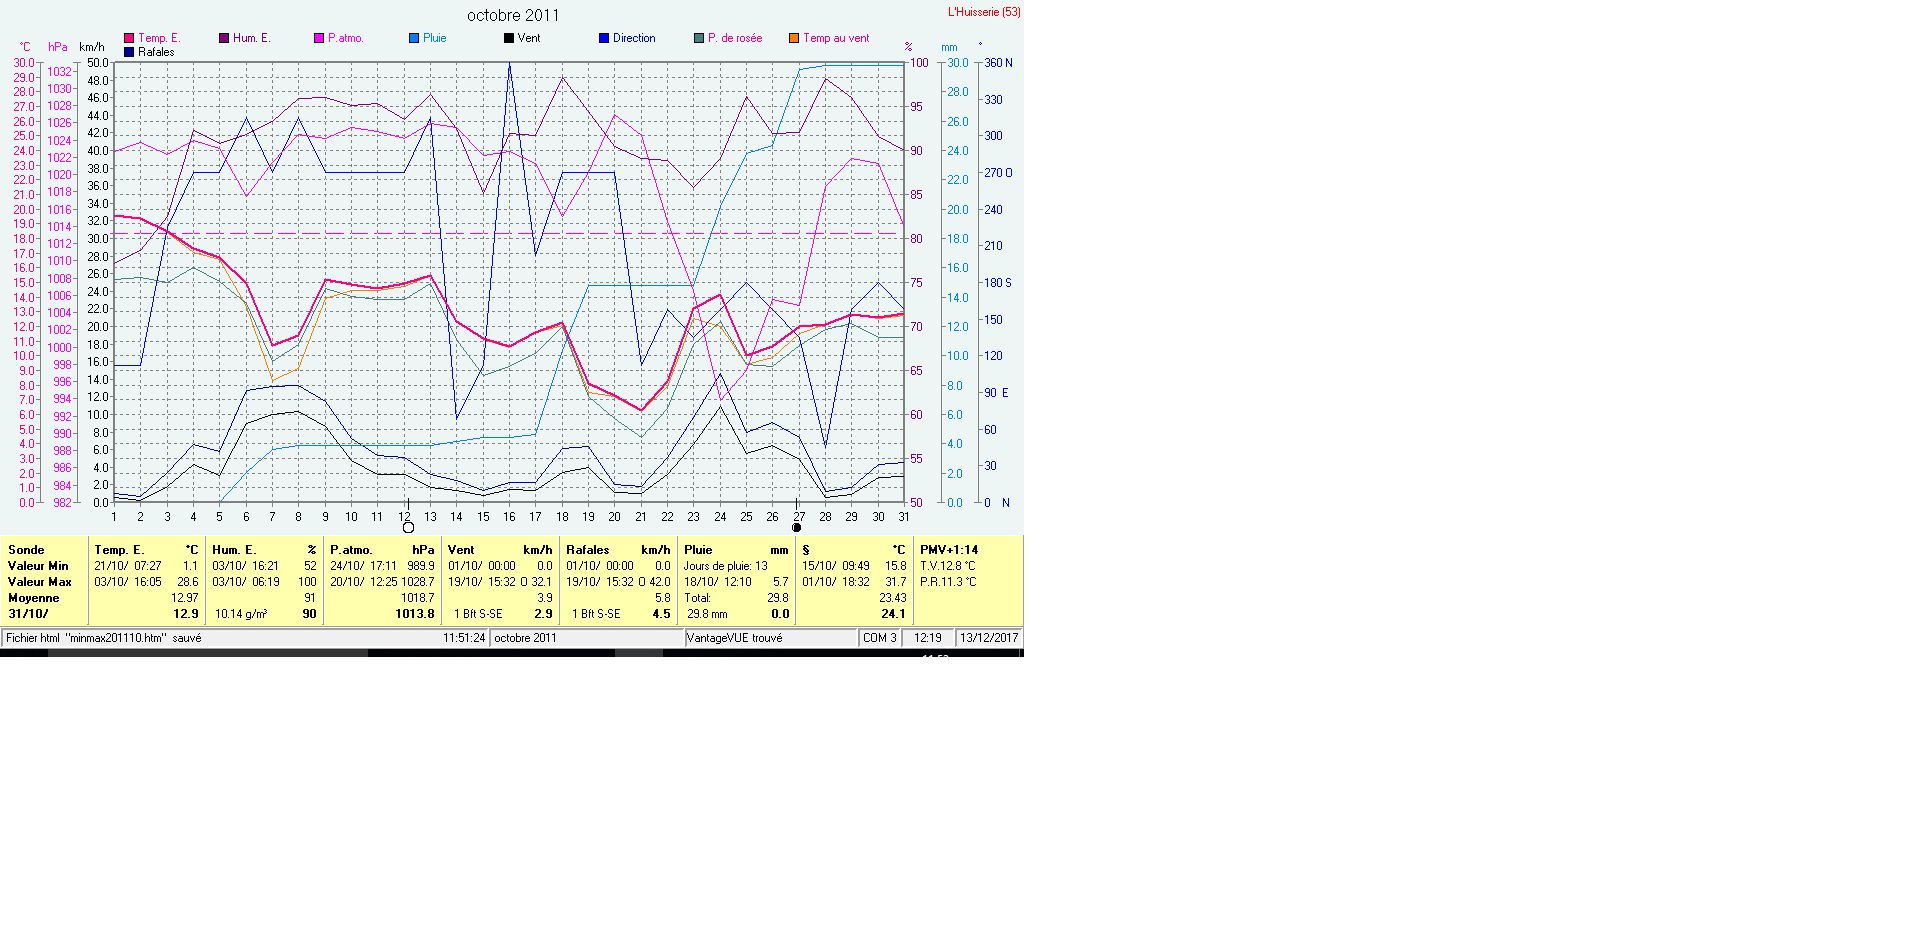The height and width of the screenshot is (933, 1920).
Task: Click the '18/10/ 12:10' rain maximum date
Action: 718,582
